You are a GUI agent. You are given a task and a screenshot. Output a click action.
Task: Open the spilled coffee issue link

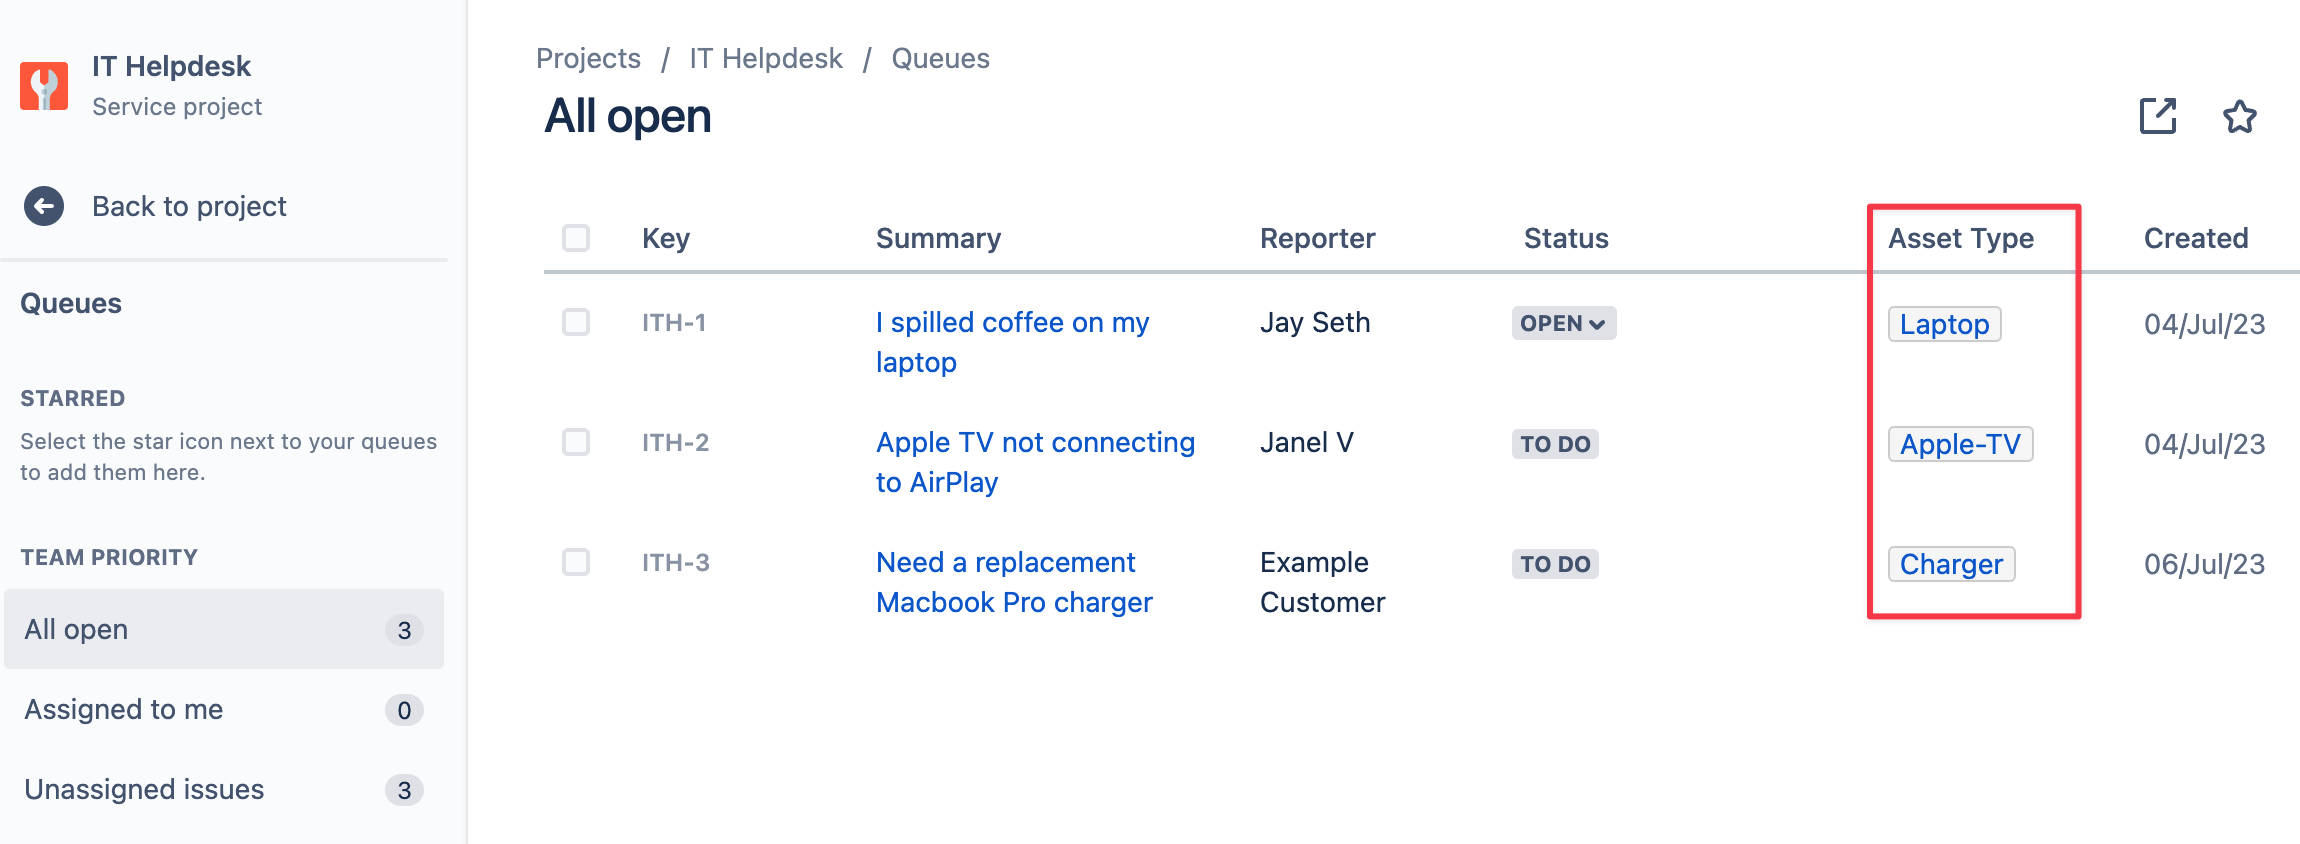click(1012, 342)
